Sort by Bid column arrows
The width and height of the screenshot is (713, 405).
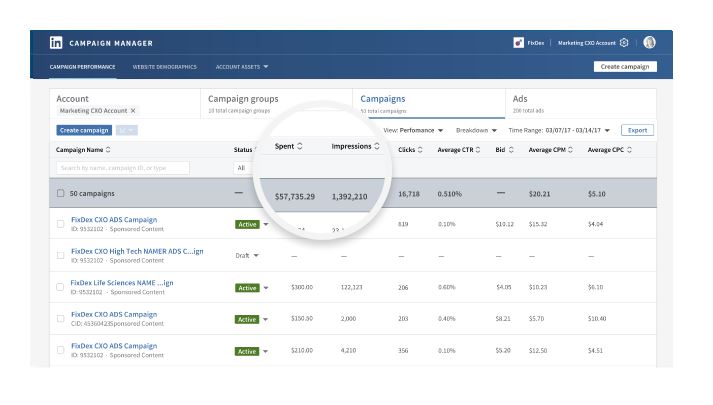[511, 150]
